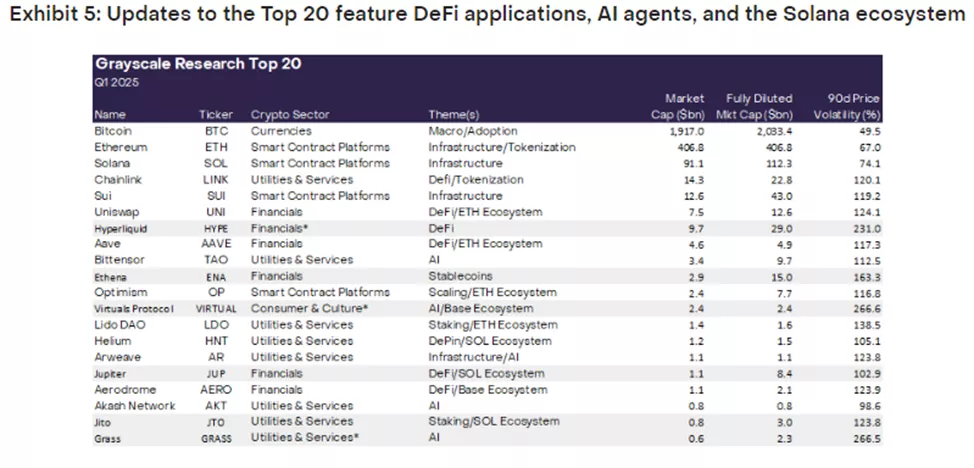The height and width of the screenshot is (468, 974).
Task: Click the 'Utilities & Services*' cell for Grass
Action: click(x=306, y=438)
